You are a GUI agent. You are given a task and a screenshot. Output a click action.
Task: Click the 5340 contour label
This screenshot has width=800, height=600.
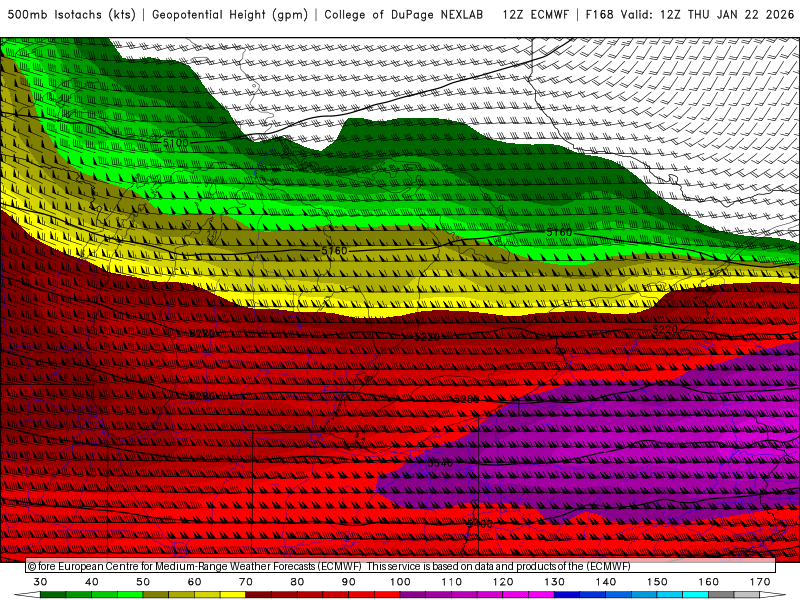[440, 463]
